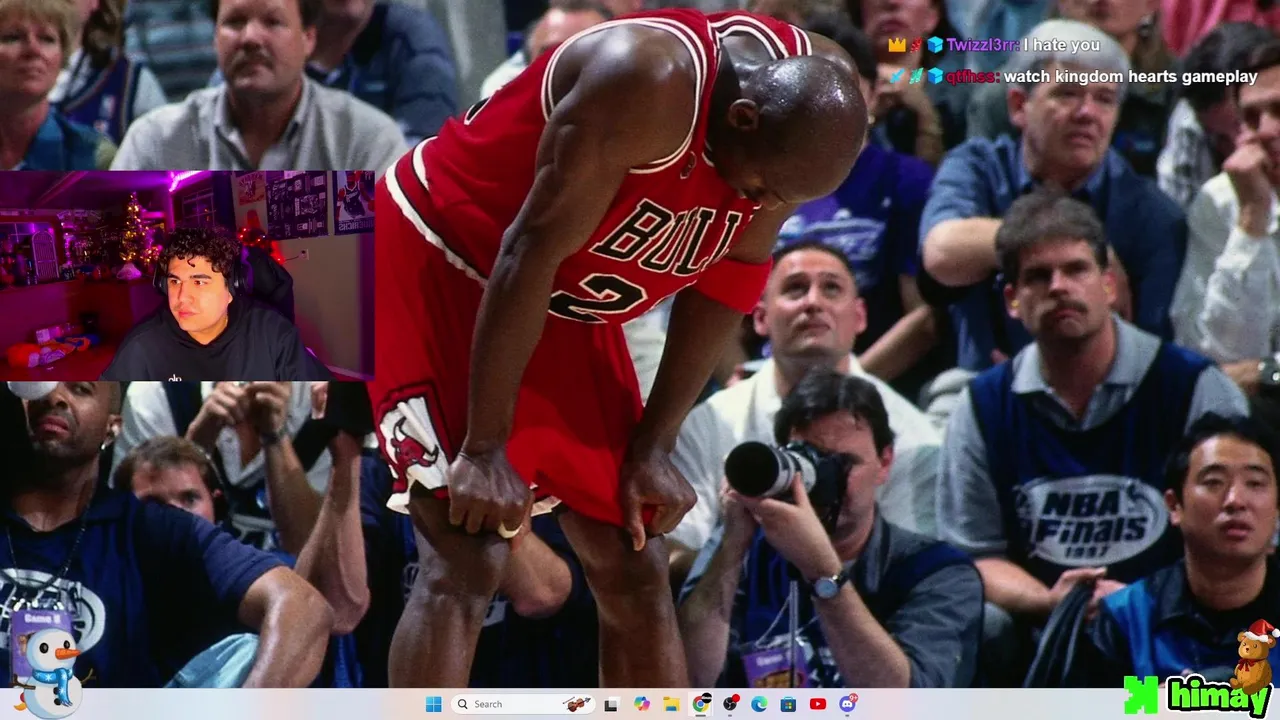Launch YouTube app from the taskbar
Screen dimensions: 1280x720
point(818,704)
